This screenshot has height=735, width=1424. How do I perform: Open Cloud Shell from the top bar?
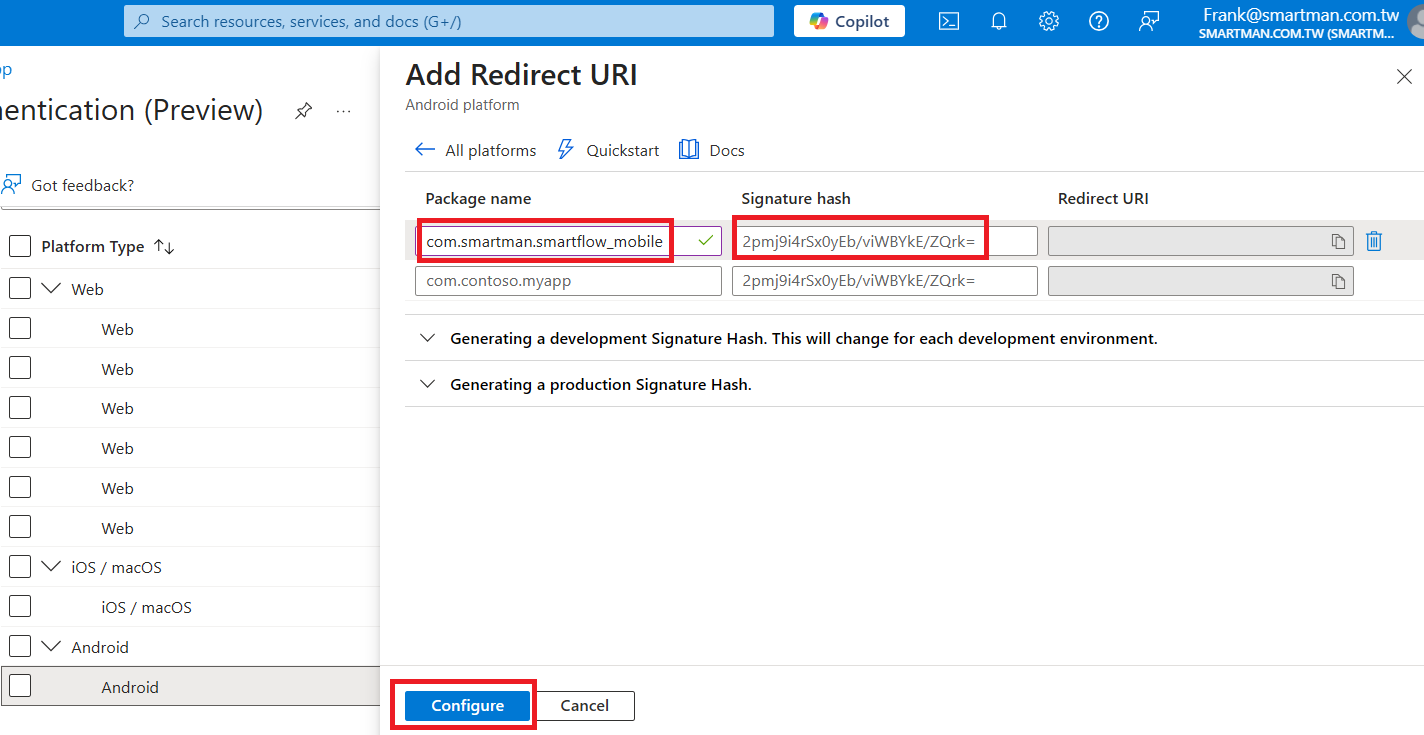tap(949, 21)
